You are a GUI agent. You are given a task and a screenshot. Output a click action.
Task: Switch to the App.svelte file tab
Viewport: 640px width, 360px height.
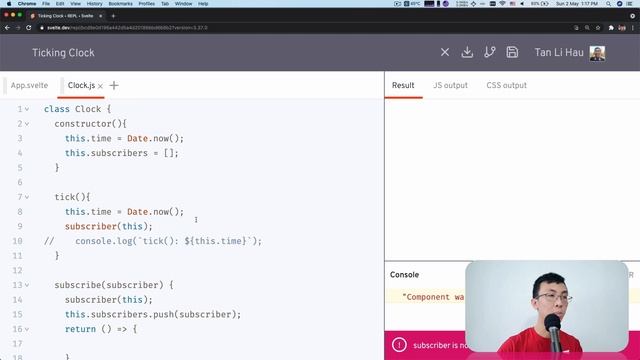(29, 85)
